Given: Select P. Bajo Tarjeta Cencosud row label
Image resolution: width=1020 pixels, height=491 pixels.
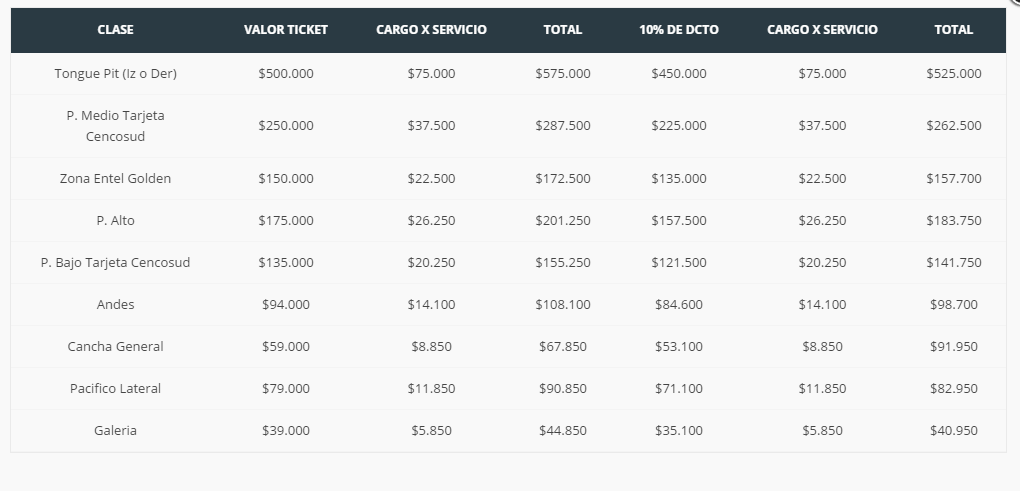Looking at the screenshot, I should [115, 263].
